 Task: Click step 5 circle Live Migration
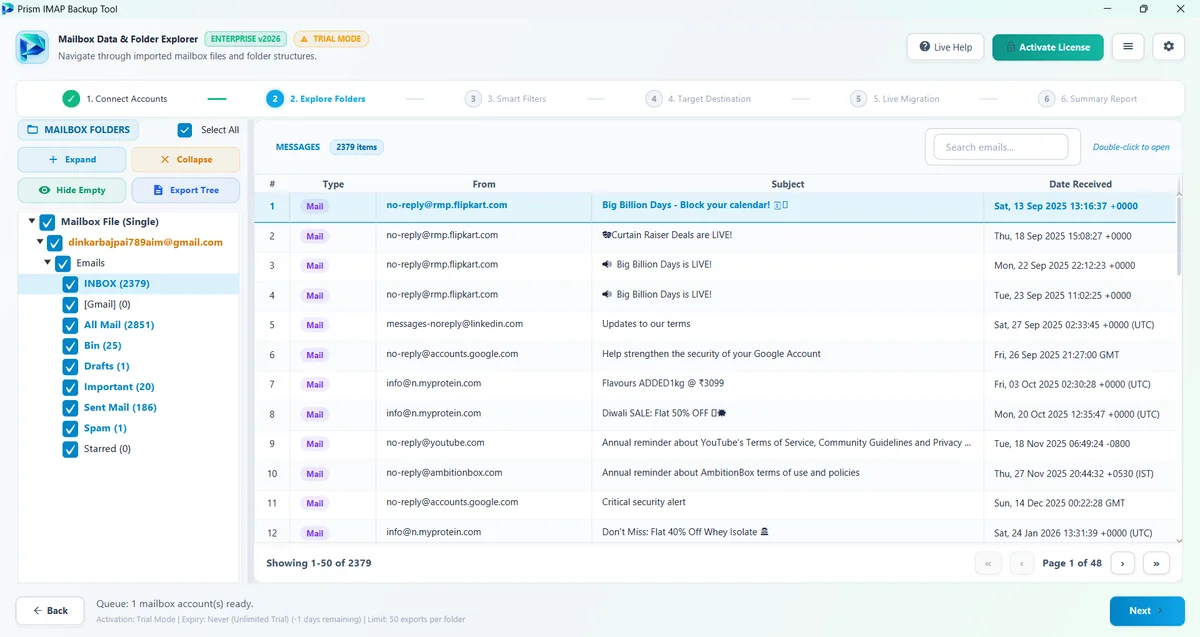pyautogui.click(x=858, y=99)
